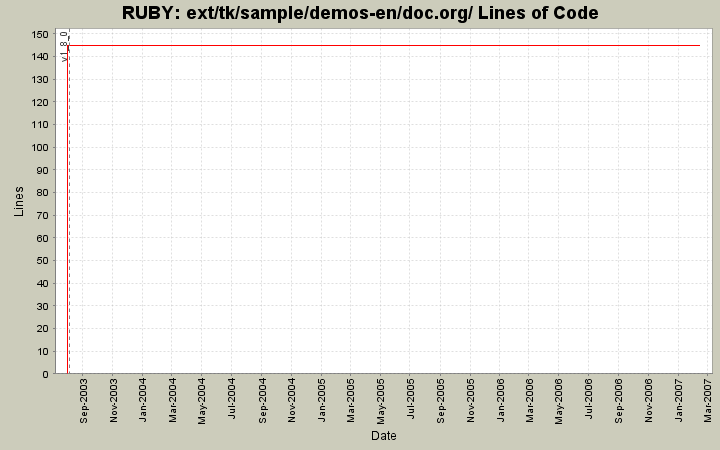Click the Nov-2005 date tick label
This screenshot has height=450, width=720.
click(x=470, y=401)
